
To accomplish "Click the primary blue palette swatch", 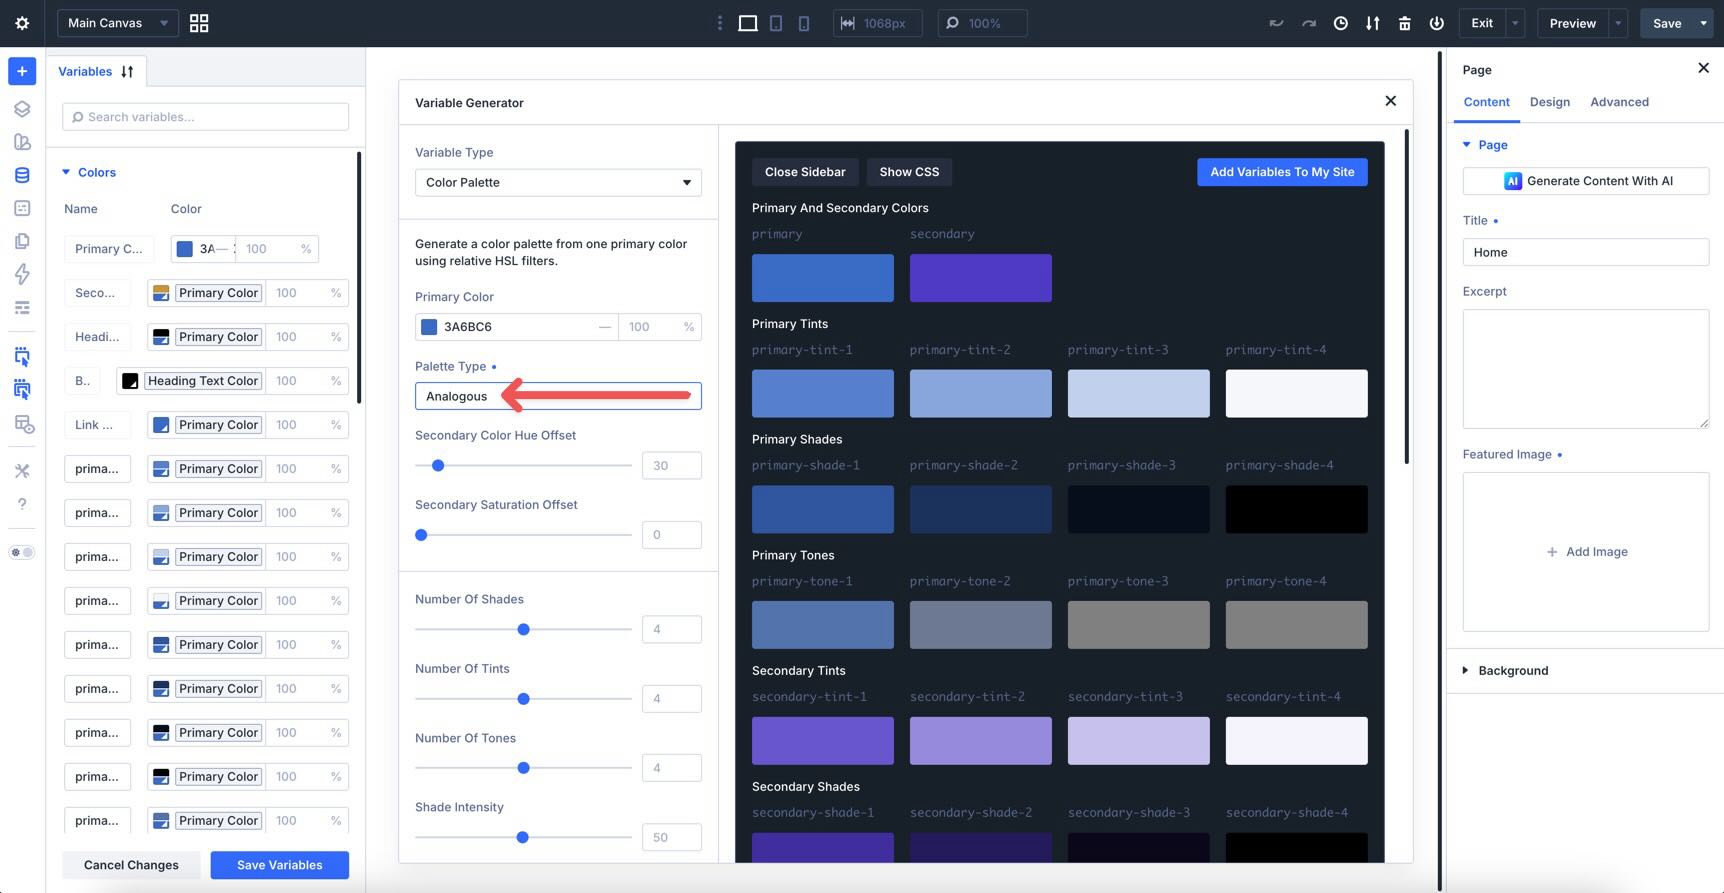I will click(822, 278).
